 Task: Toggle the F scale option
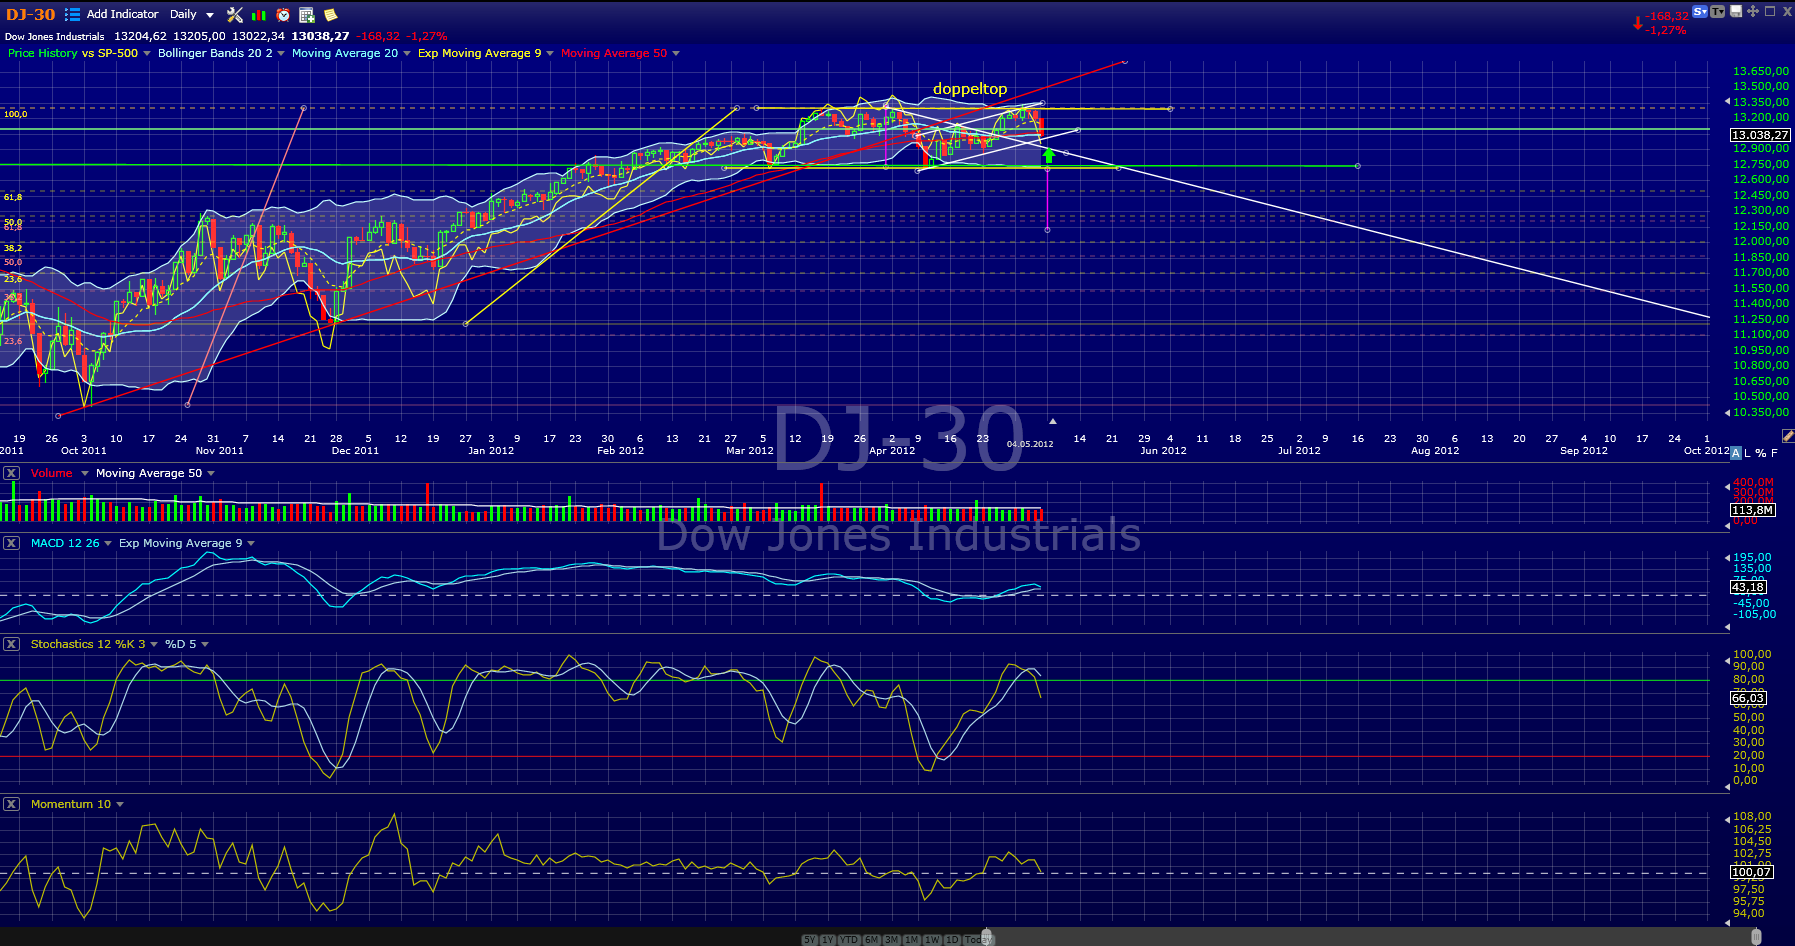point(1775,453)
